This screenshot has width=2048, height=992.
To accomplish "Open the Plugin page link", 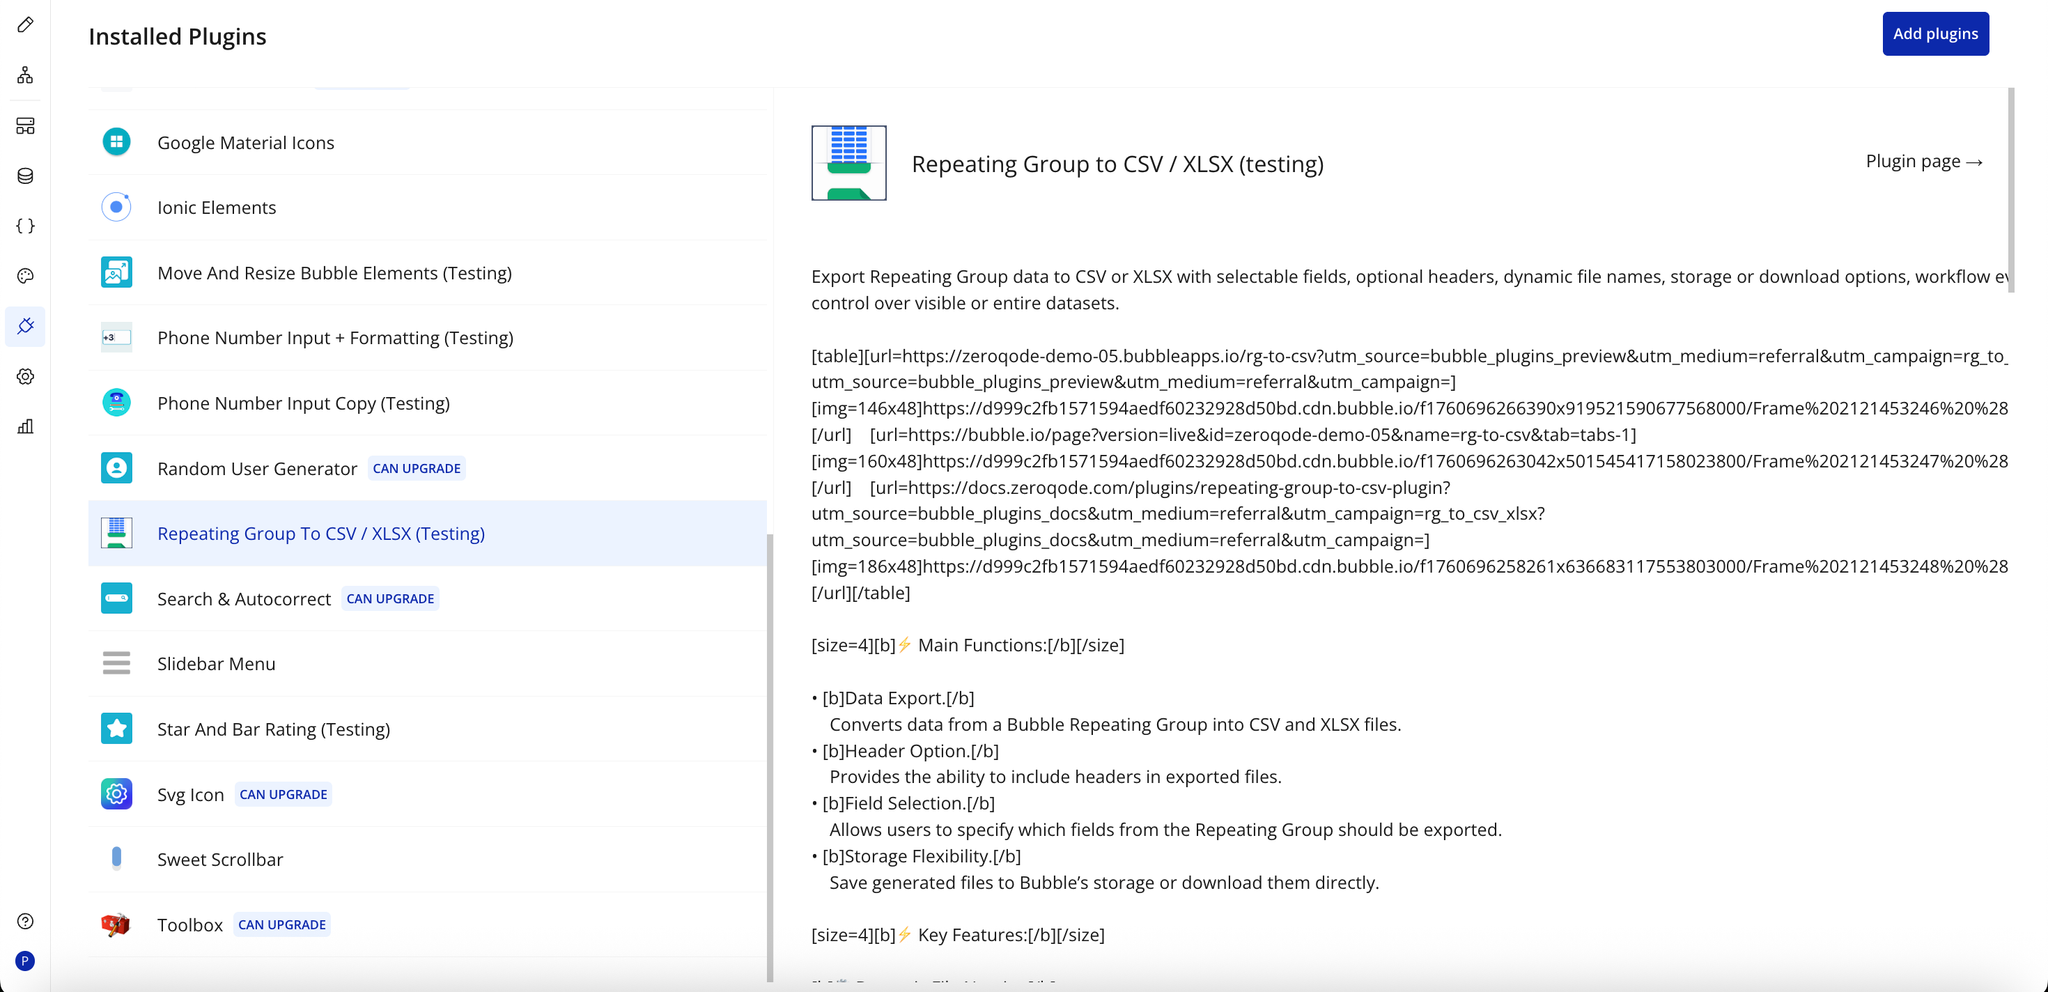I will click(x=1923, y=162).
